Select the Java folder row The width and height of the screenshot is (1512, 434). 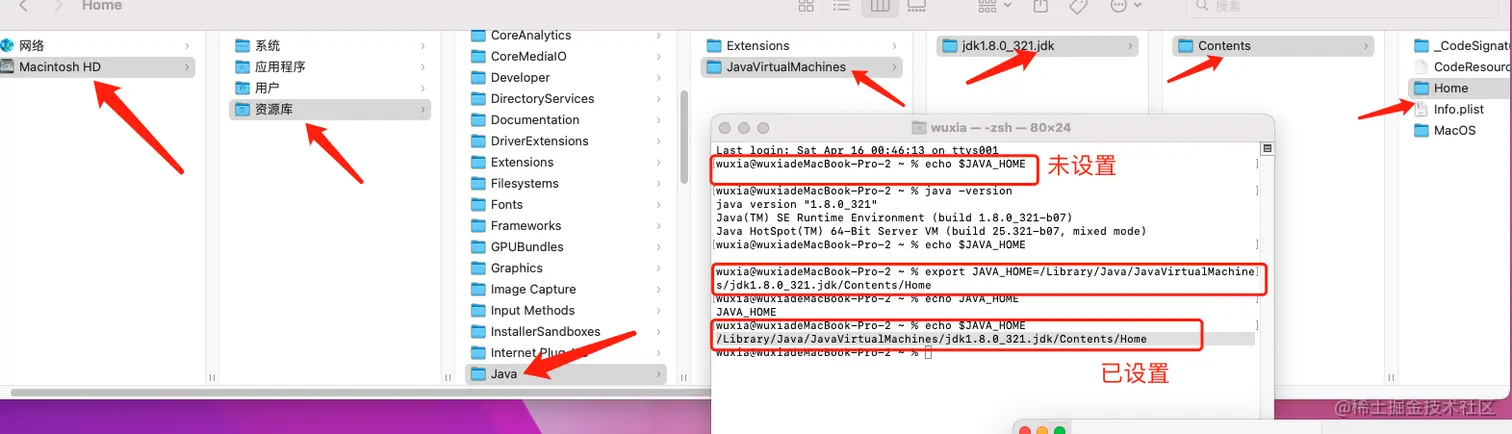coord(566,374)
